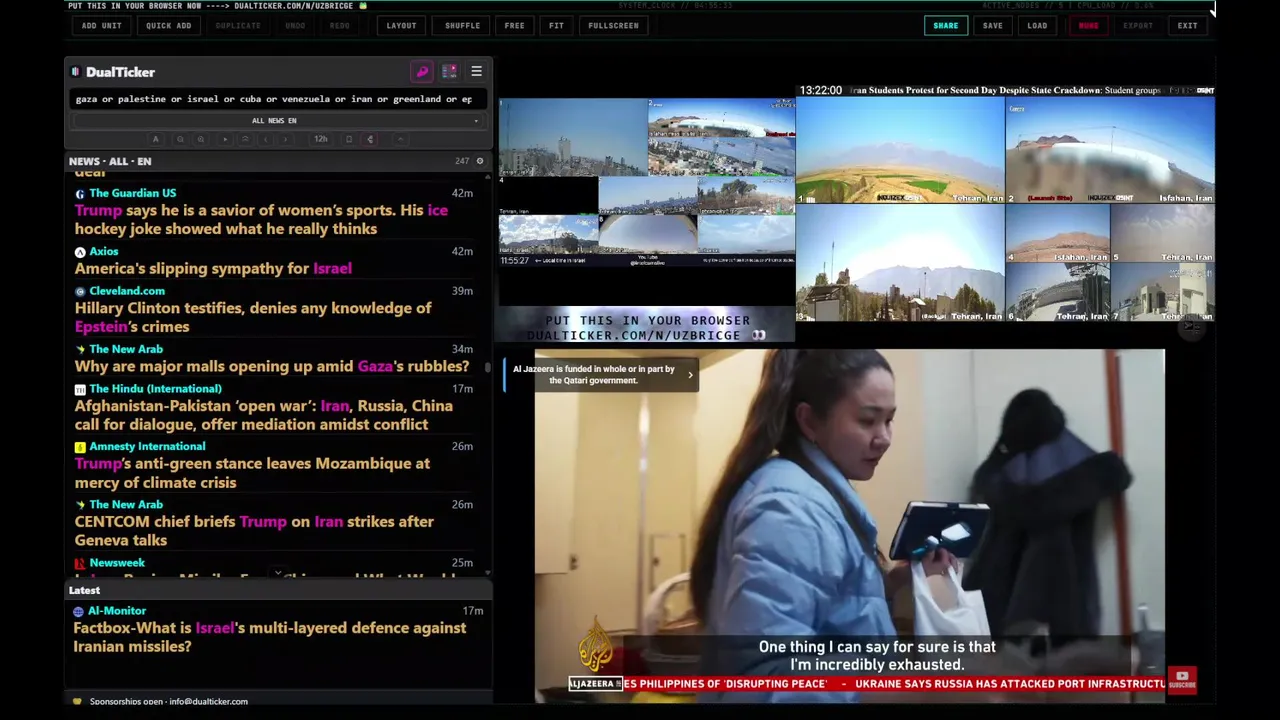The image size is (1280, 720).
Task: Toggle the 12h time range button
Action: click(x=321, y=139)
